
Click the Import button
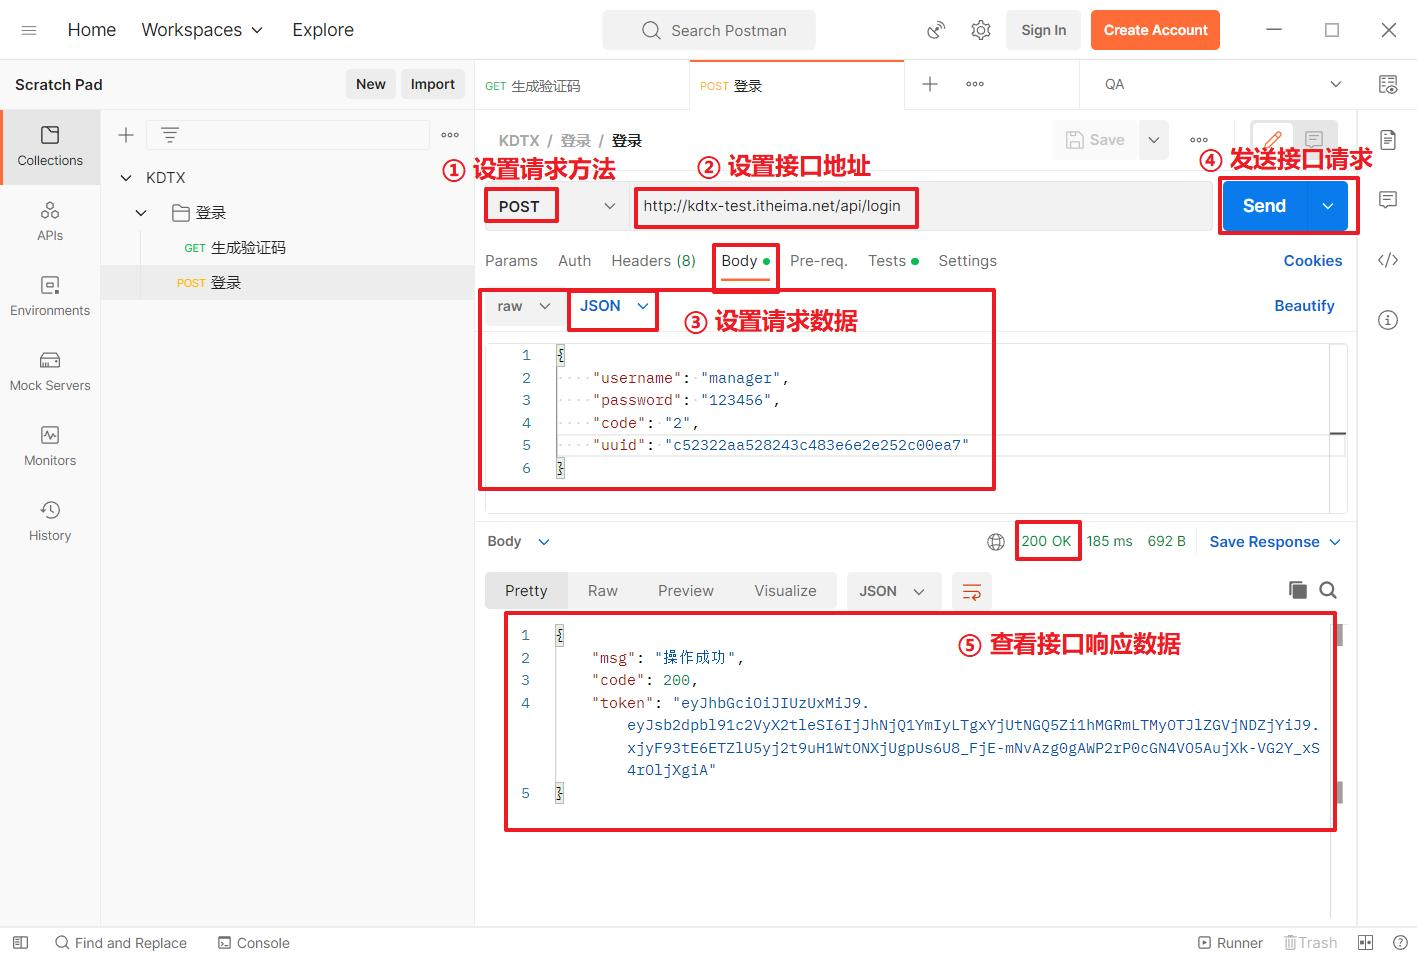point(432,84)
